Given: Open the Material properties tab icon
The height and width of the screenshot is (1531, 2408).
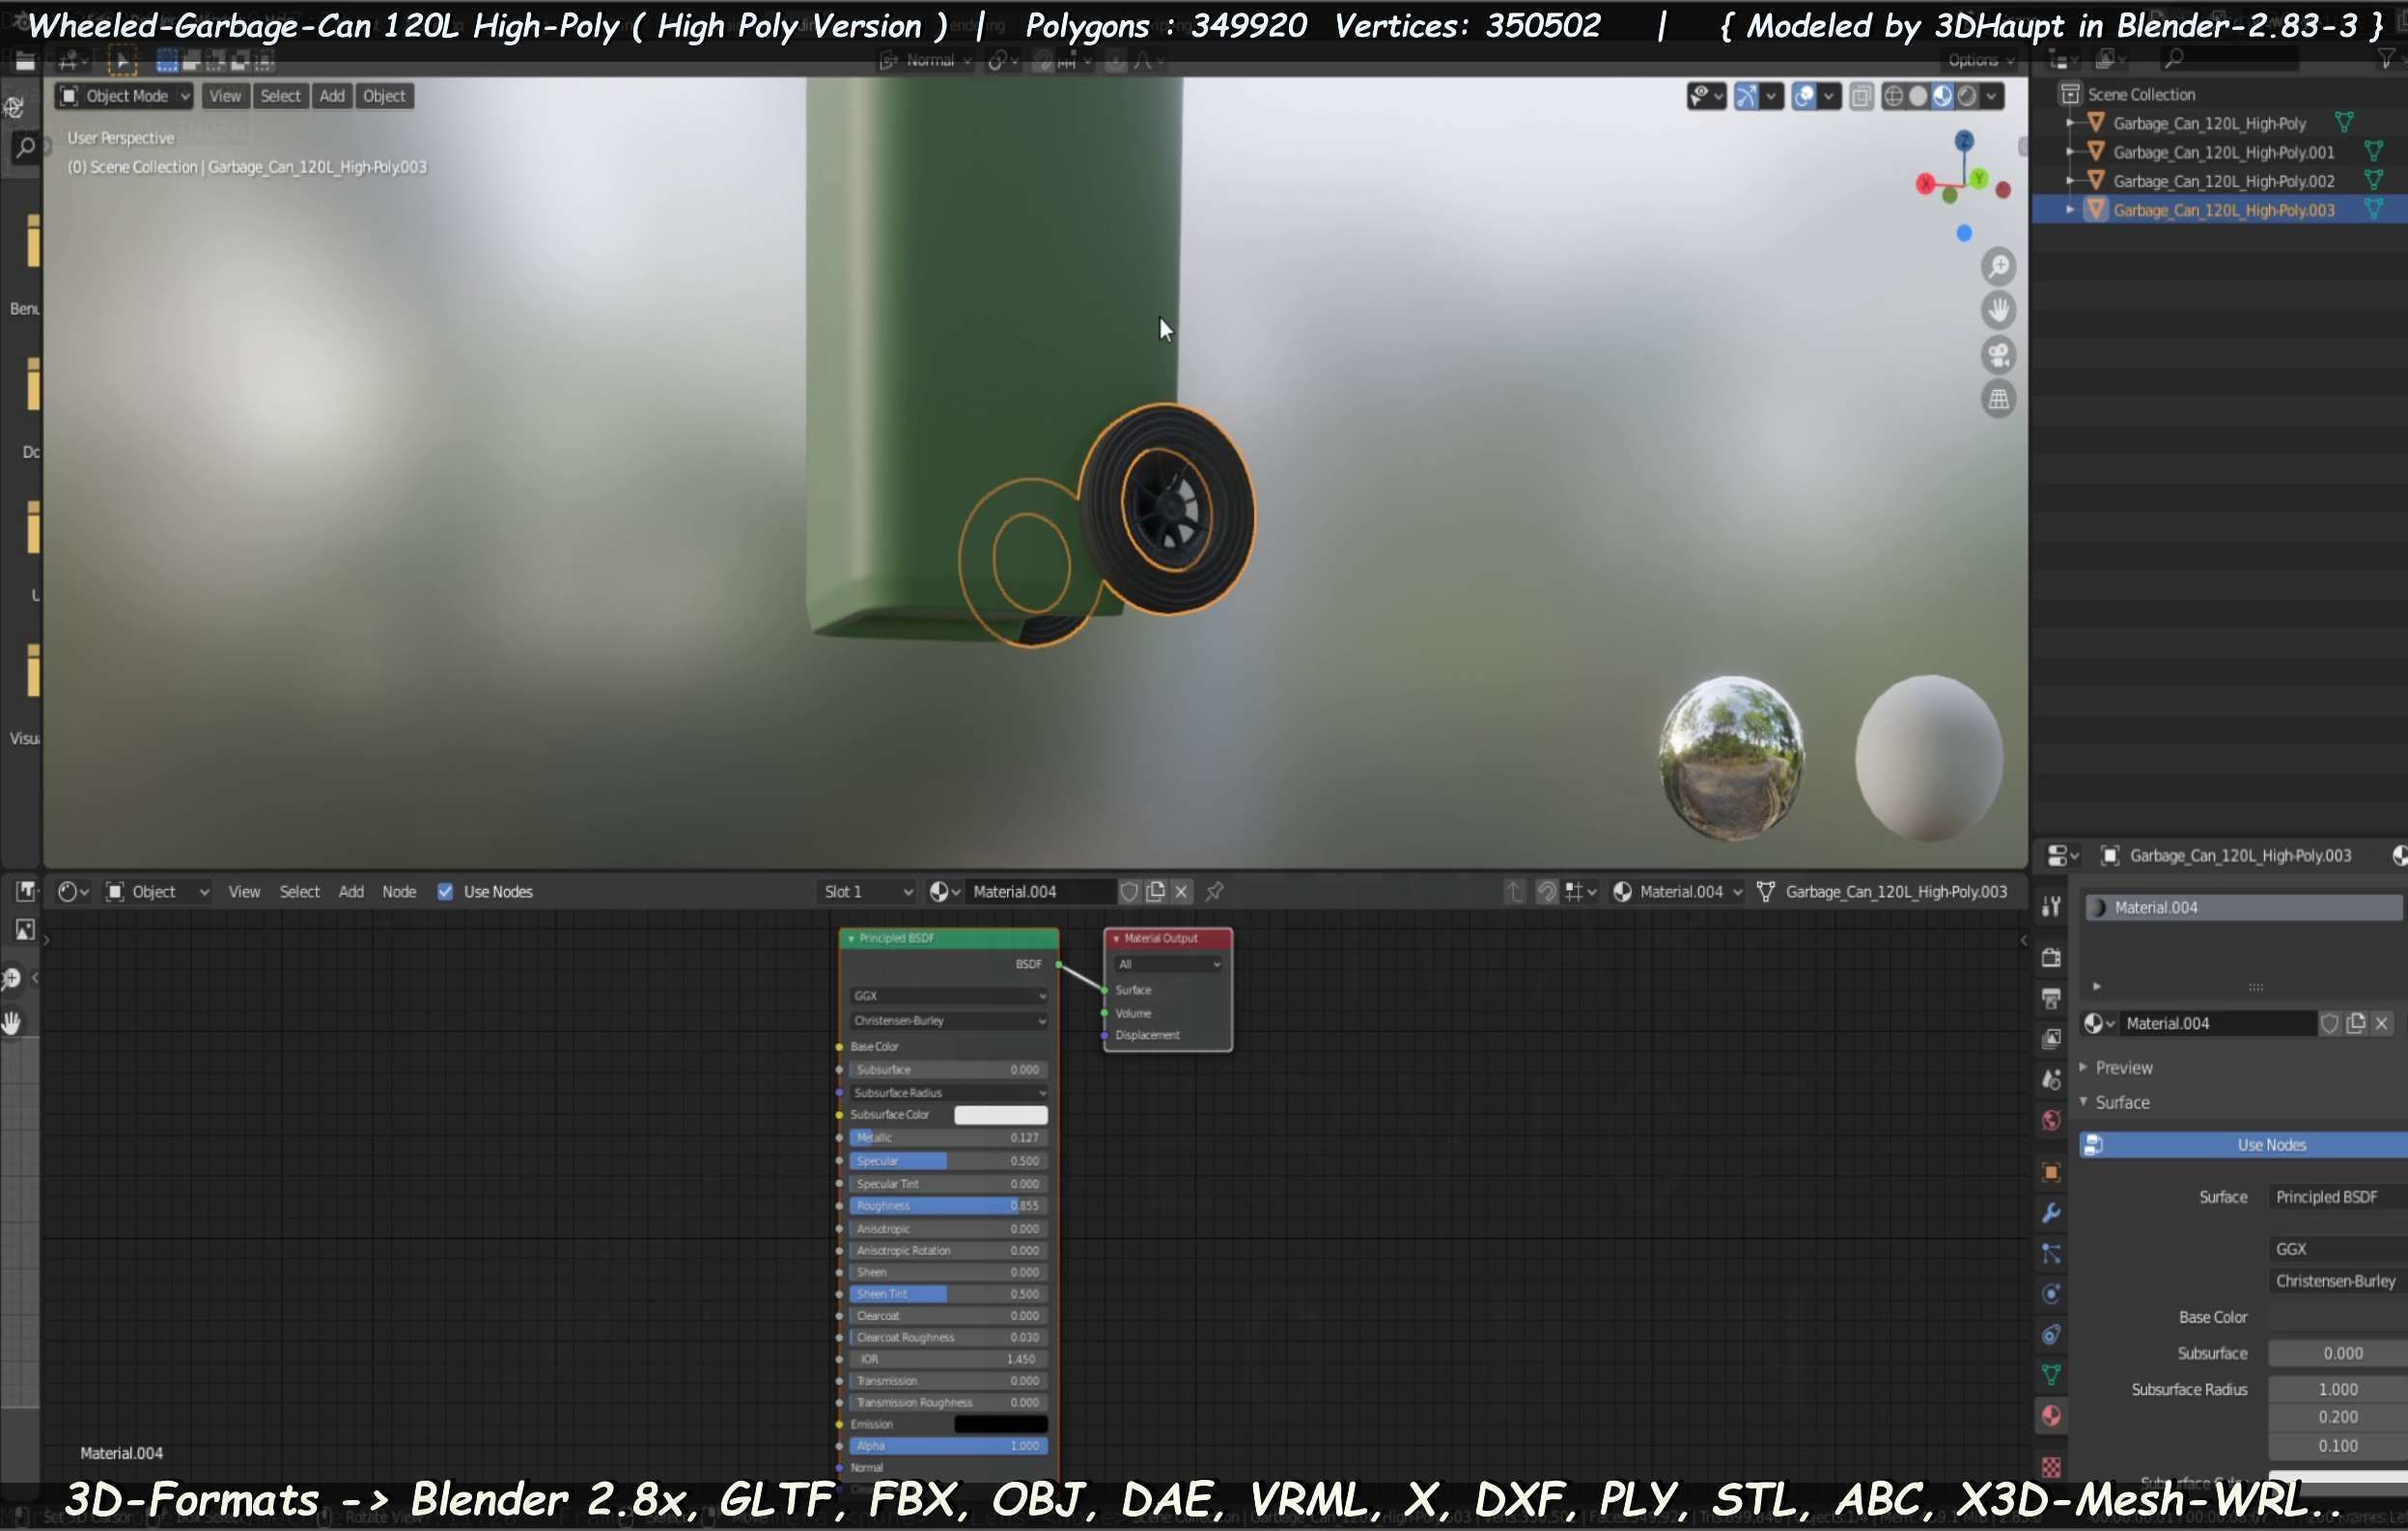Looking at the screenshot, I should (2051, 1416).
